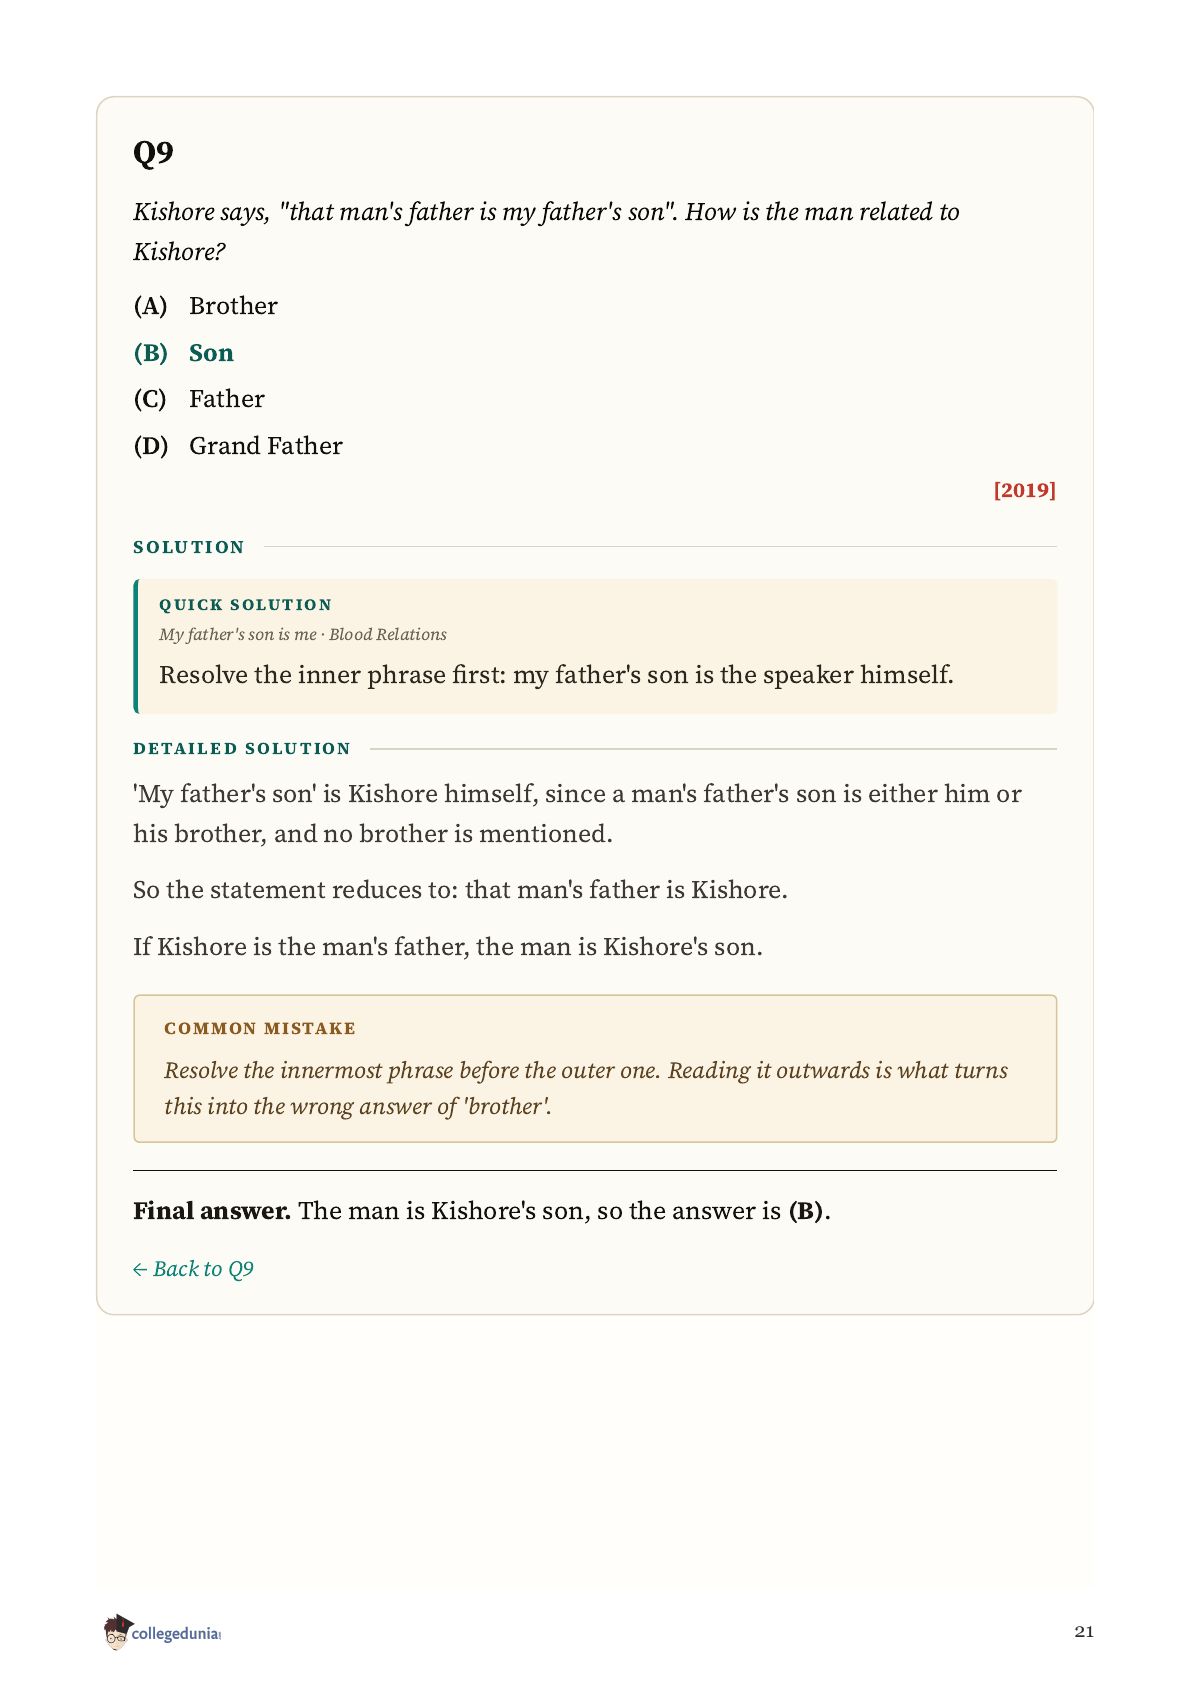
Task: Click the Final answer line
Action: coord(482,1211)
